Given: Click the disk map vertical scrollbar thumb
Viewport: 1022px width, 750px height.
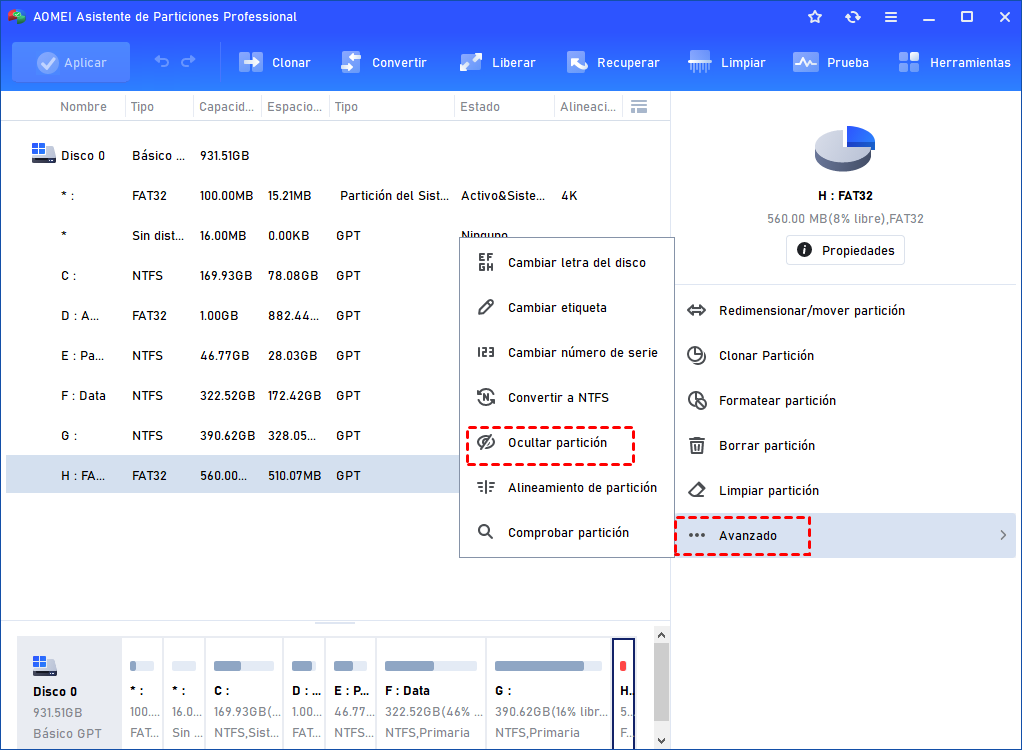Looking at the screenshot, I should click(x=662, y=682).
